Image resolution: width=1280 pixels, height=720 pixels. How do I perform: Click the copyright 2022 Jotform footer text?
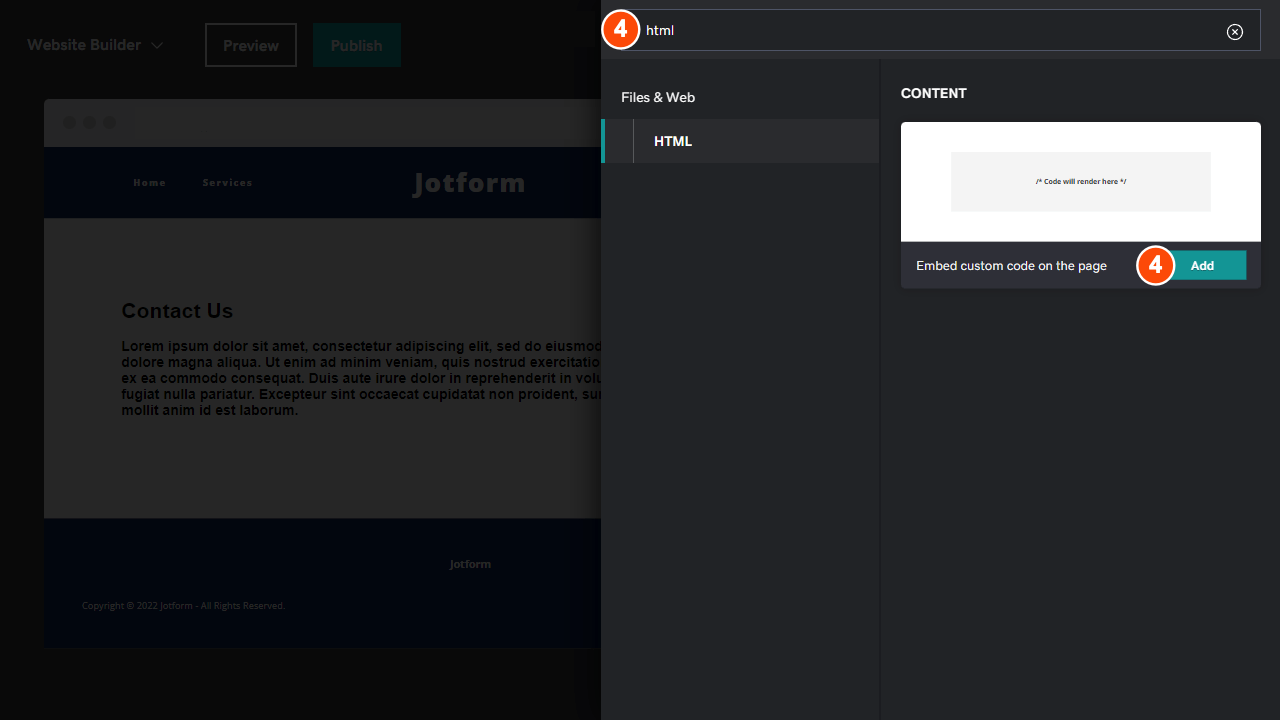point(183,606)
